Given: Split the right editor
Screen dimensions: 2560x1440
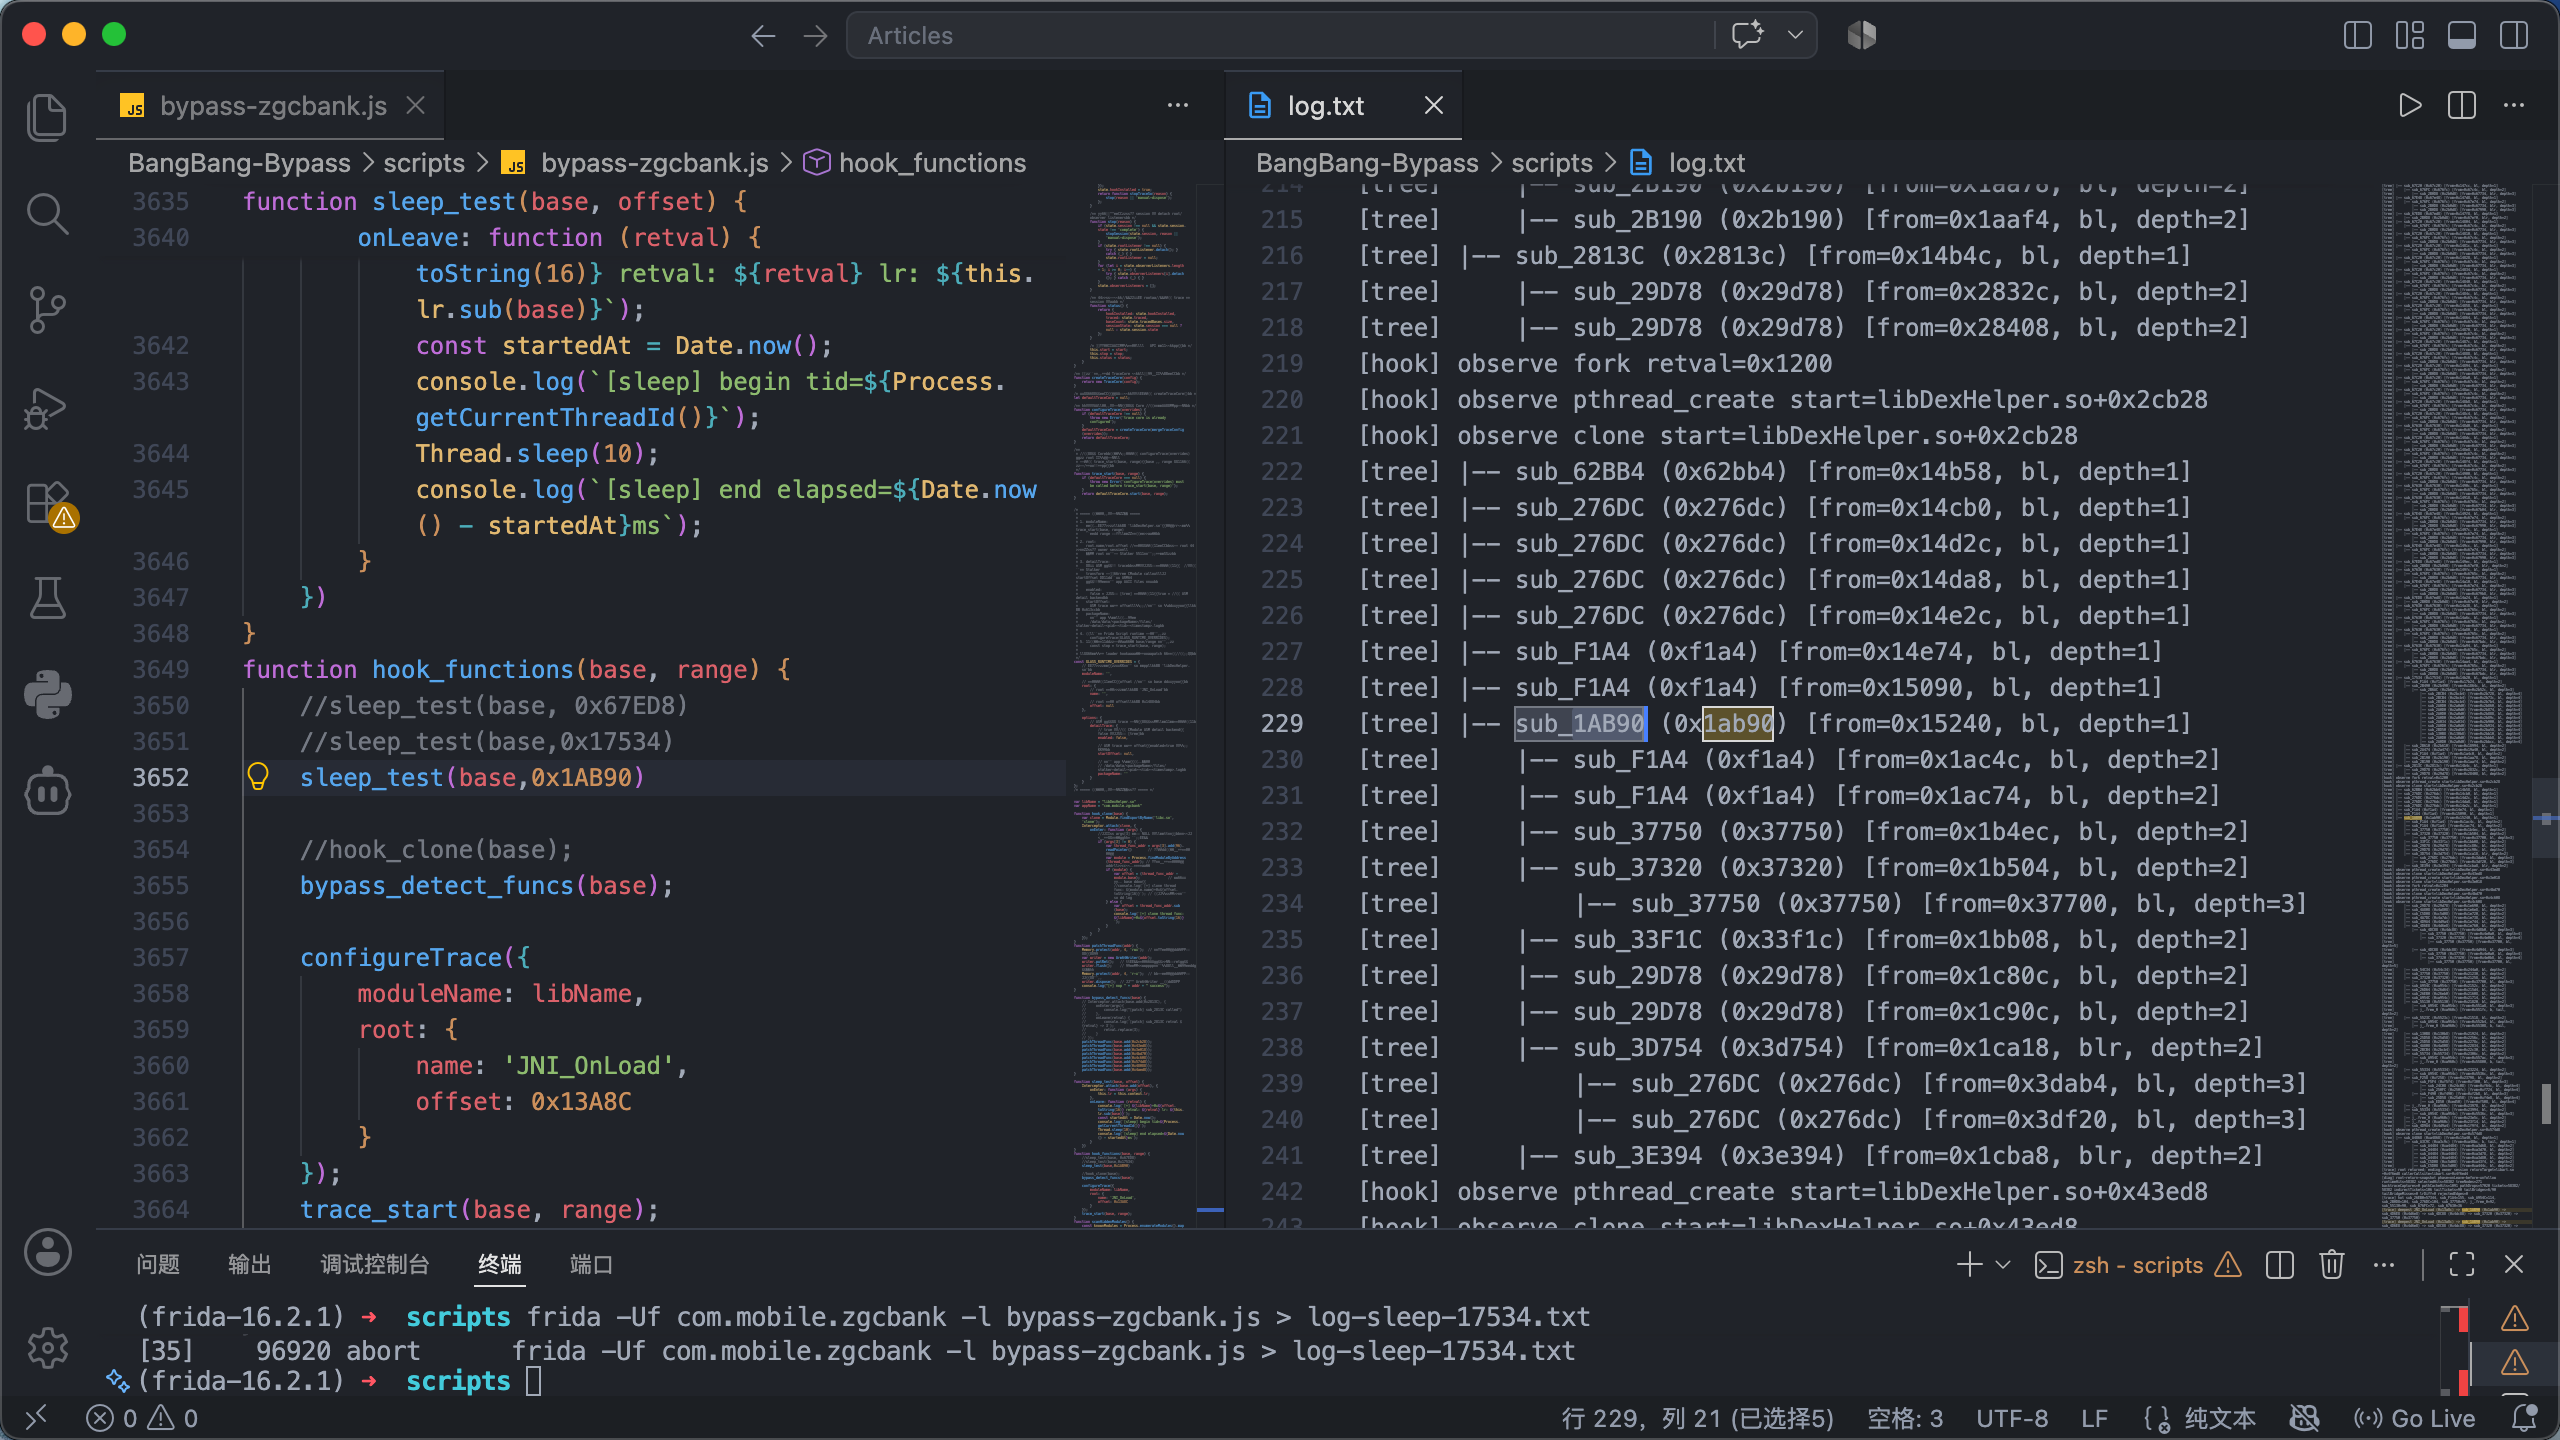Looking at the screenshot, I should 2462,105.
